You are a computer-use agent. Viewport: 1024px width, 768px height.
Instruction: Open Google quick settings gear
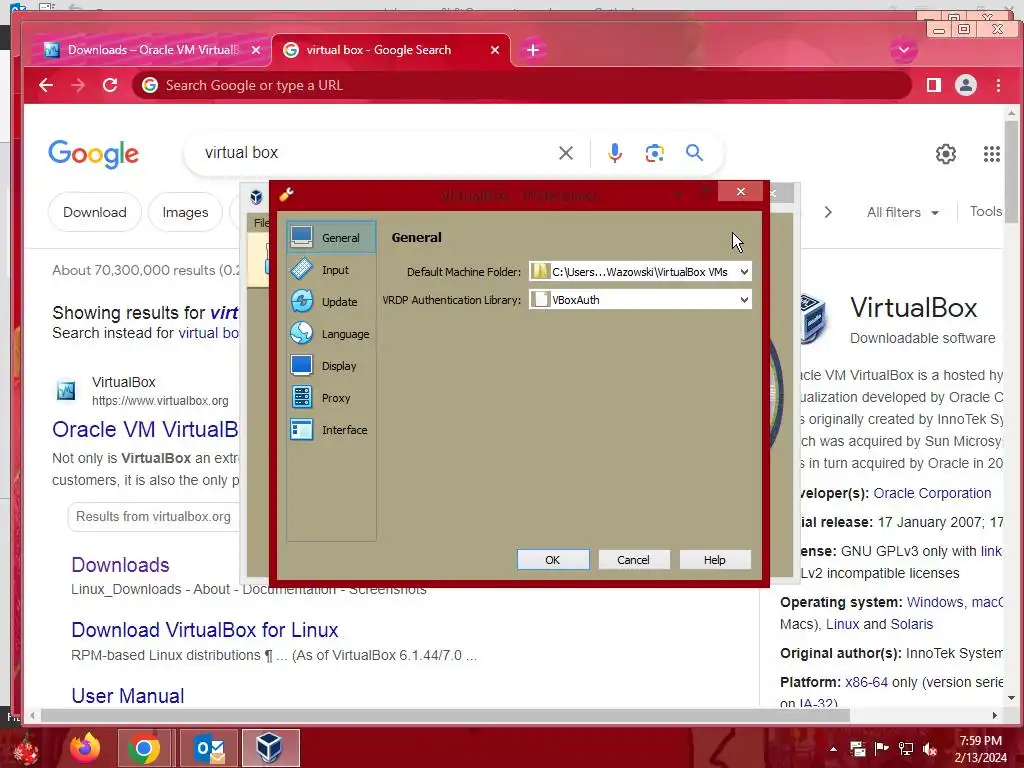(946, 154)
